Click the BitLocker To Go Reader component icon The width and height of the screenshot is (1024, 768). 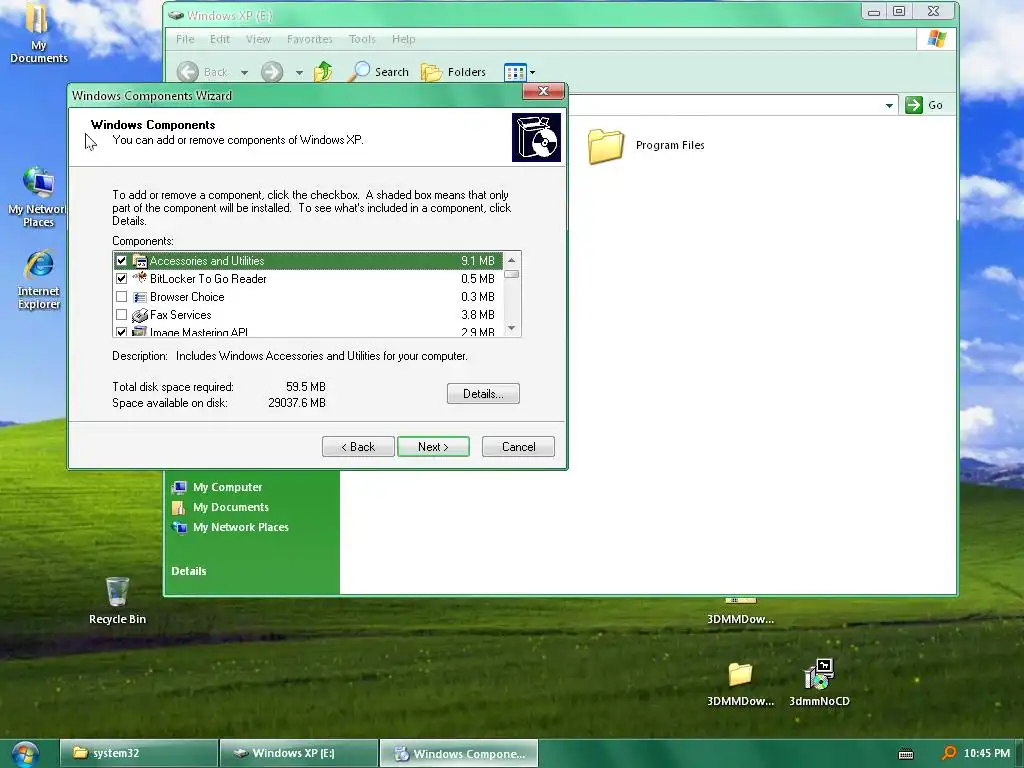(x=140, y=278)
